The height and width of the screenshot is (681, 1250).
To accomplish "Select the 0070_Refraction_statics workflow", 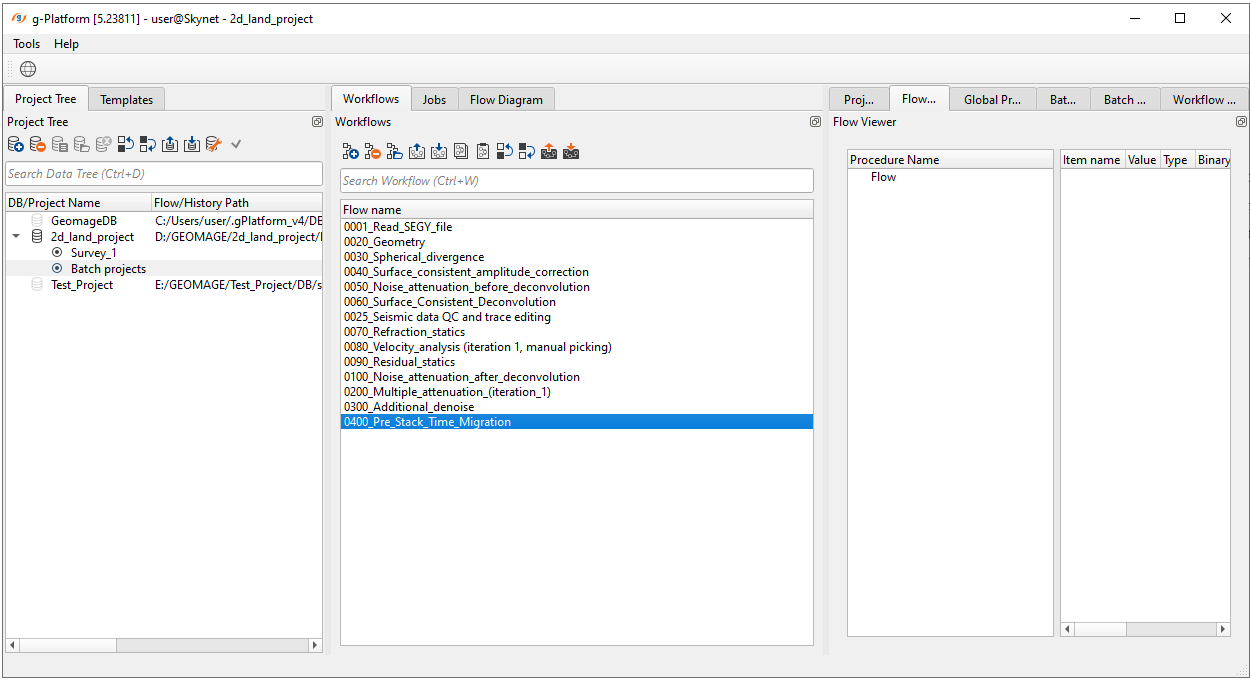I will pyautogui.click(x=404, y=332).
